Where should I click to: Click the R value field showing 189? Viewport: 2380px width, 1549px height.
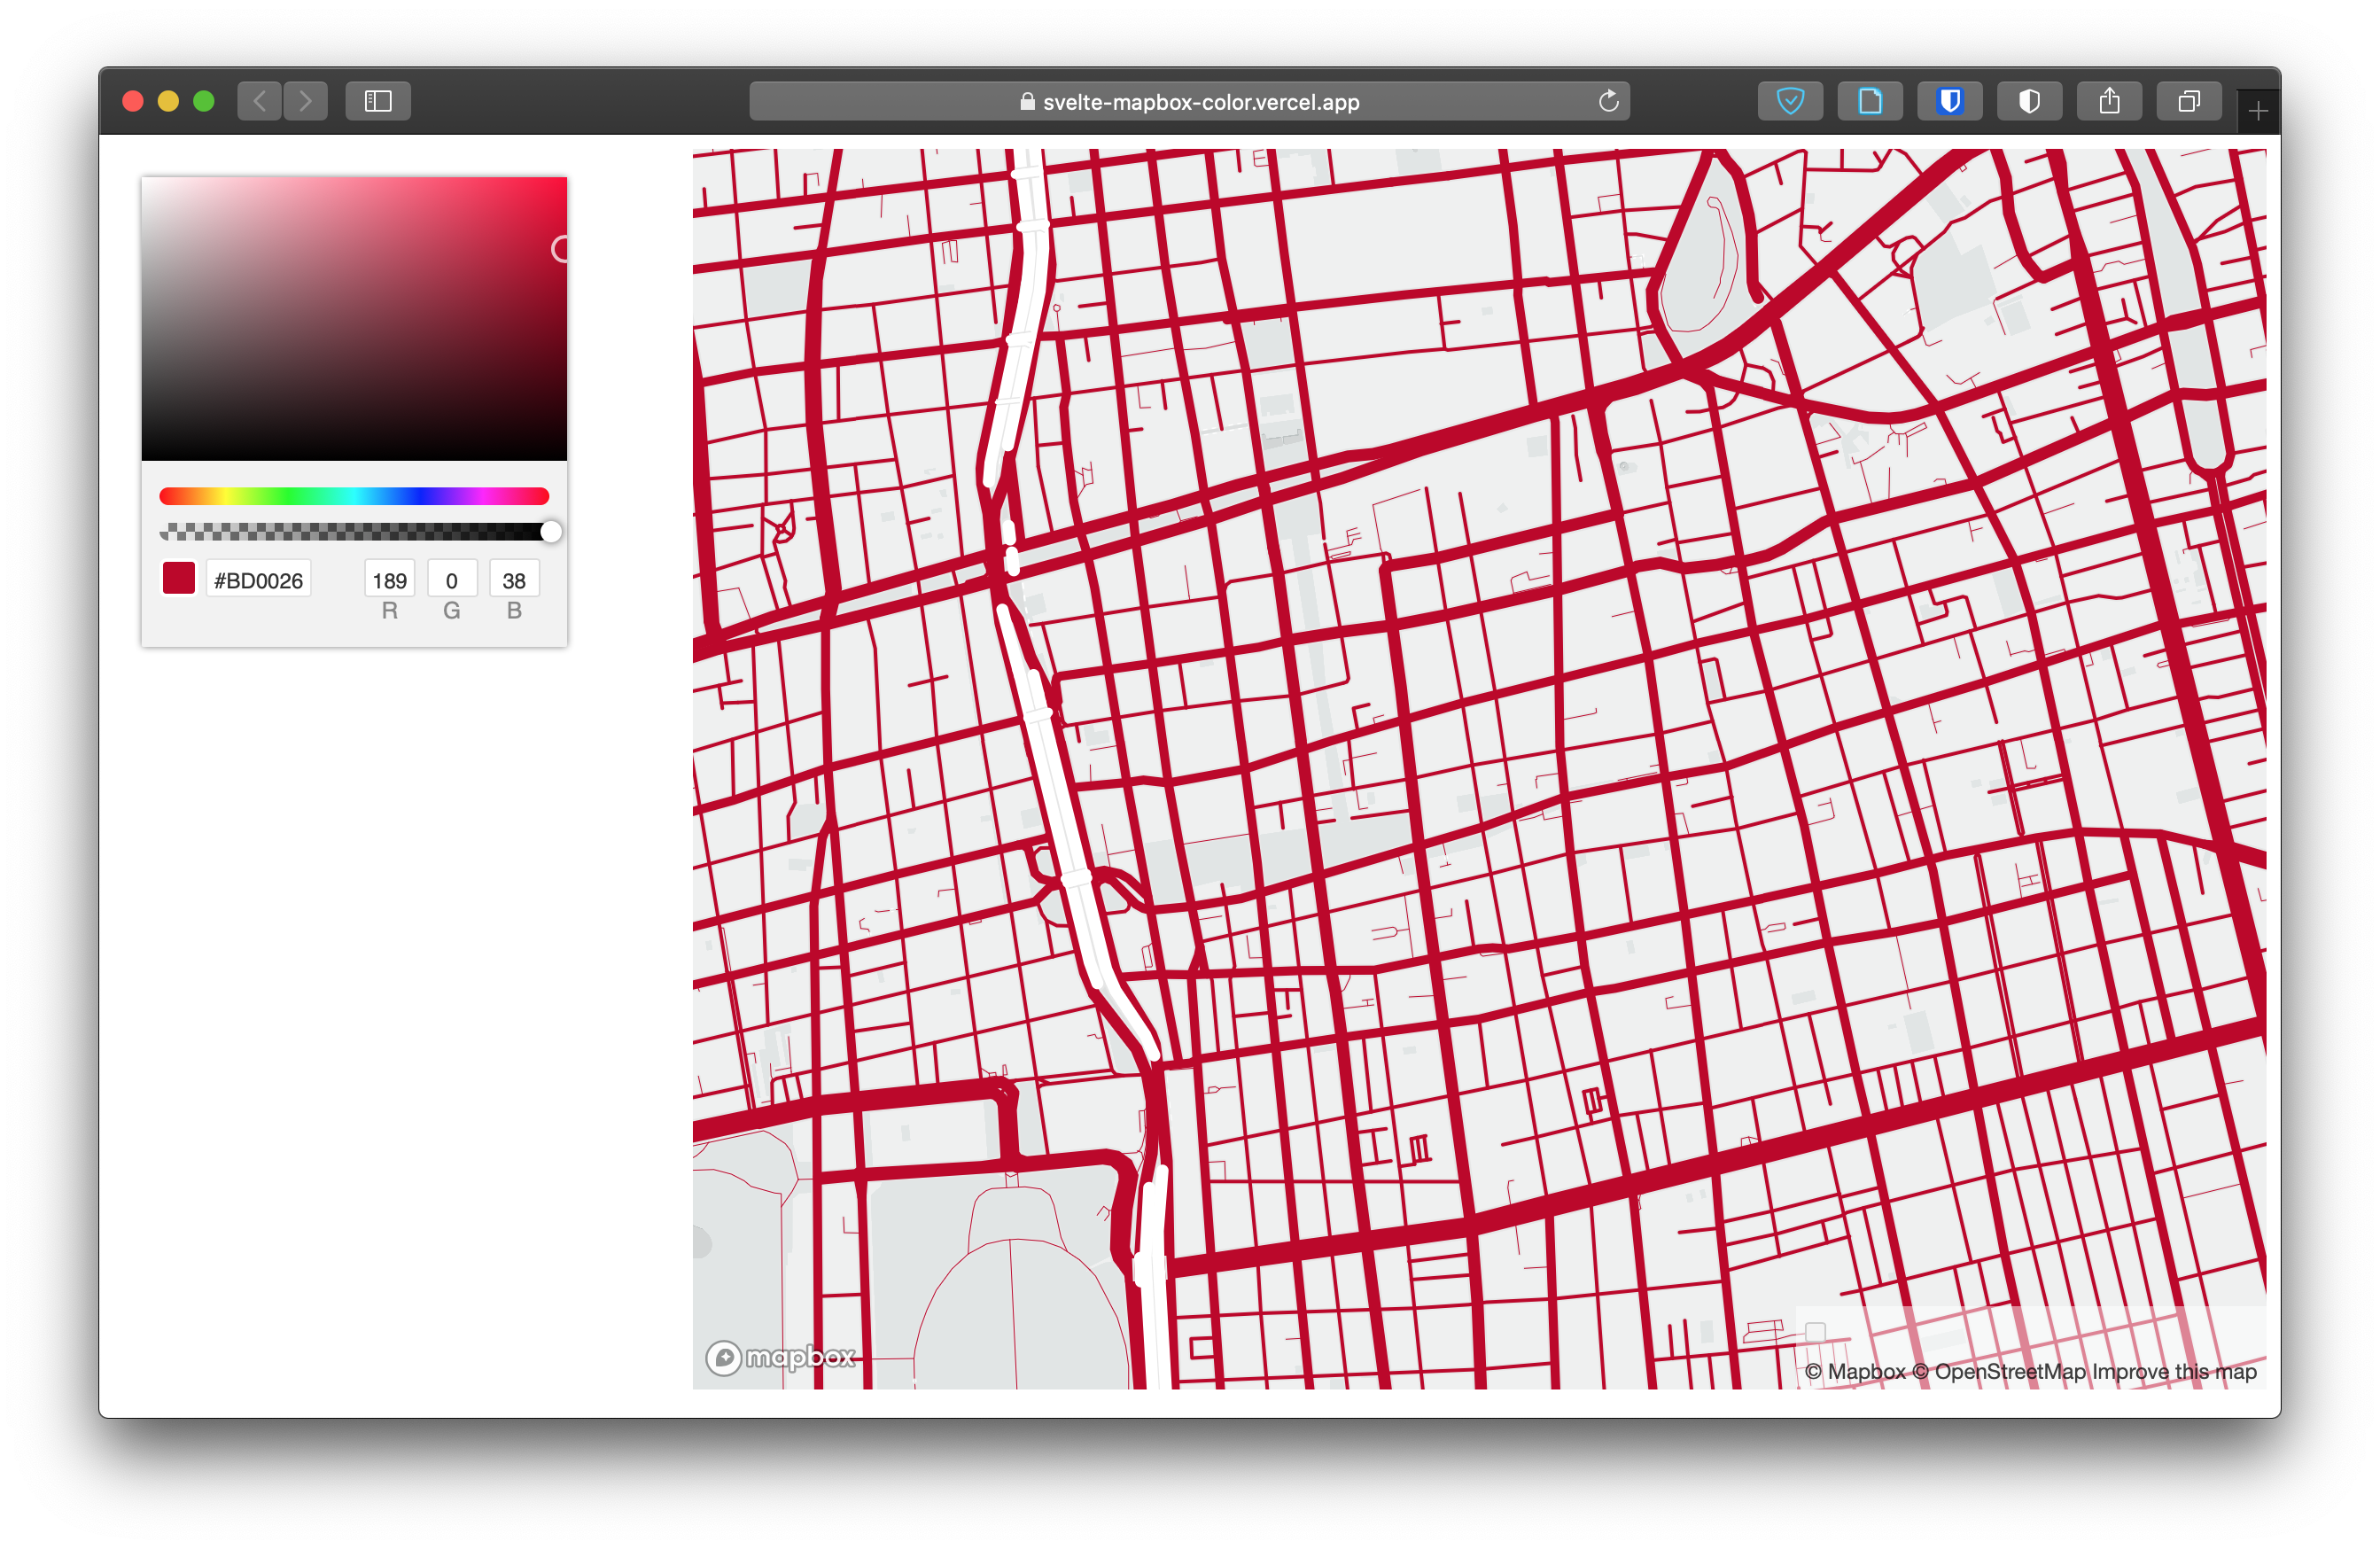(x=389, y=580)
